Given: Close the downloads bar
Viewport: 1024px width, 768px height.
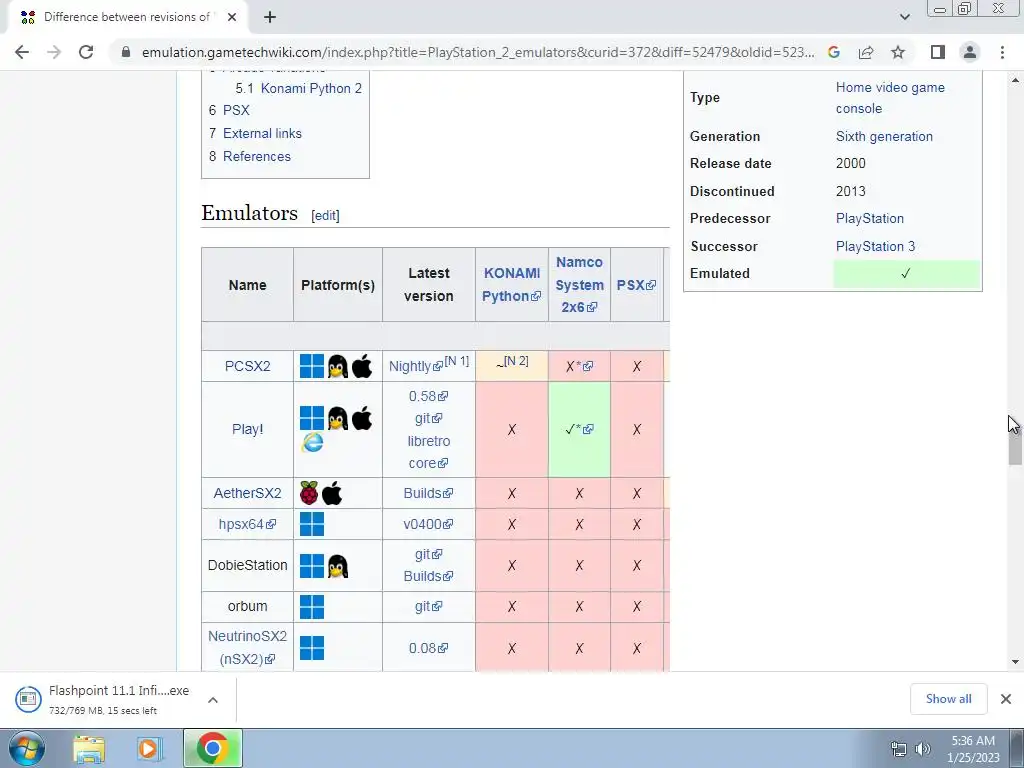Looking at the screenshot, I should (x=1006, y=699).
